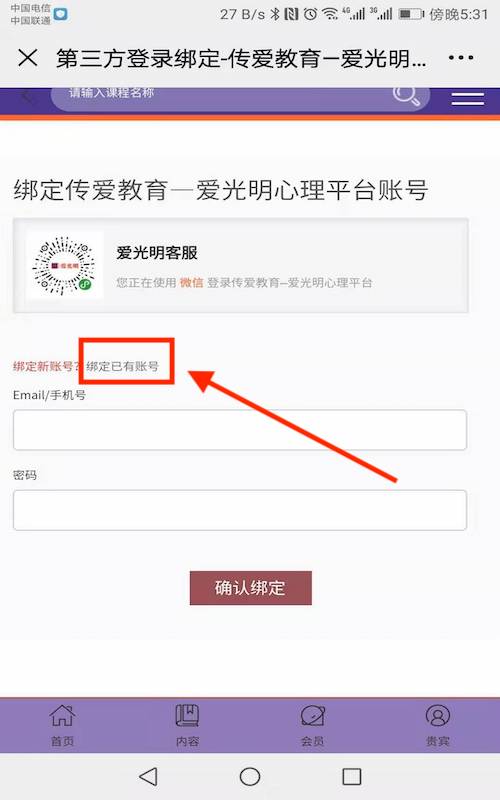Open the 首页 home tab

click(62, 725)
